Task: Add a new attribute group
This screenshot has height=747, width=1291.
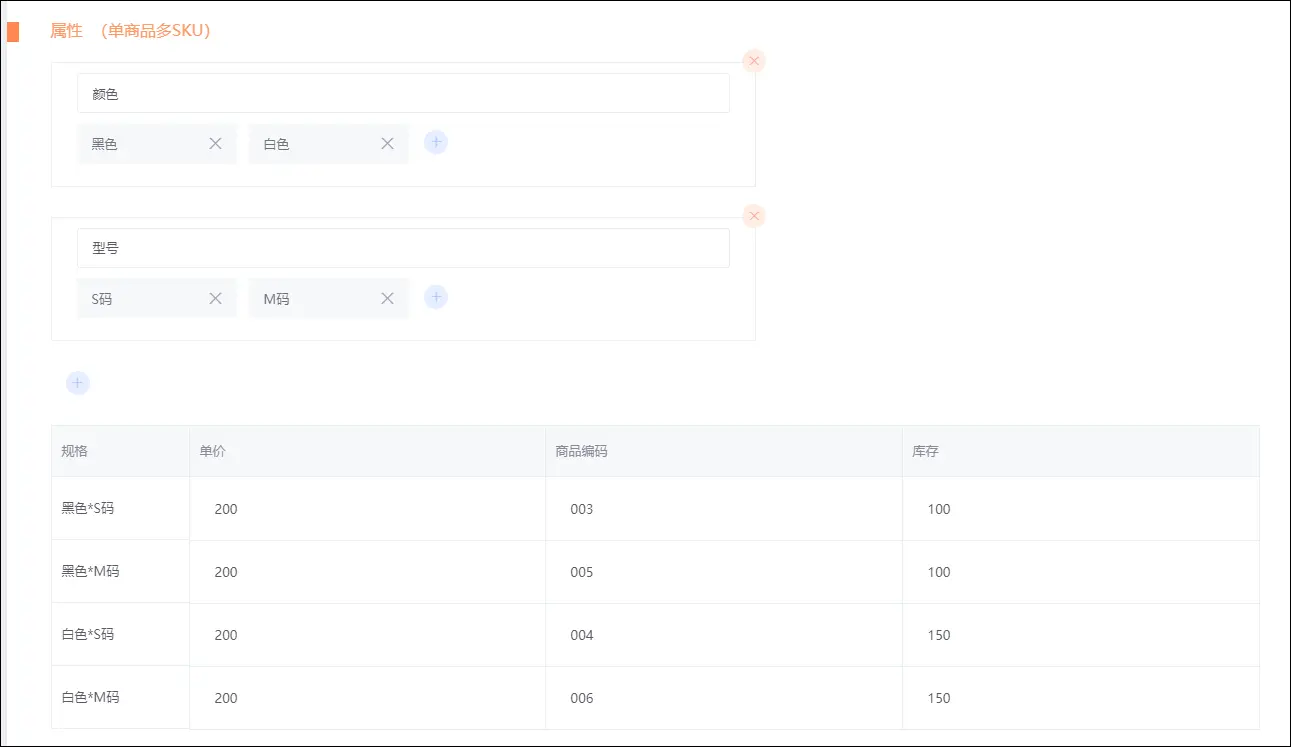Action: (78, 383)
